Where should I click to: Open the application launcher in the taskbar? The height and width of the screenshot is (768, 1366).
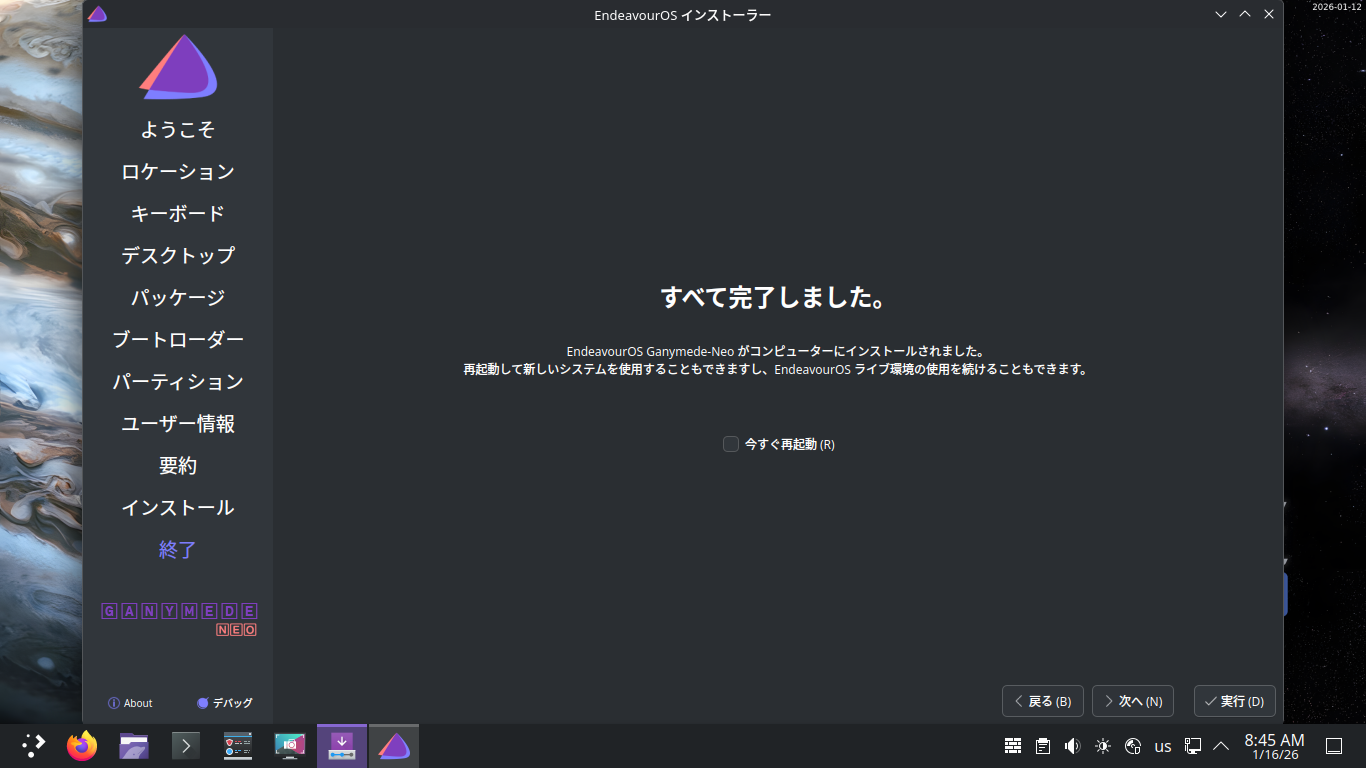tap(34, 745)
